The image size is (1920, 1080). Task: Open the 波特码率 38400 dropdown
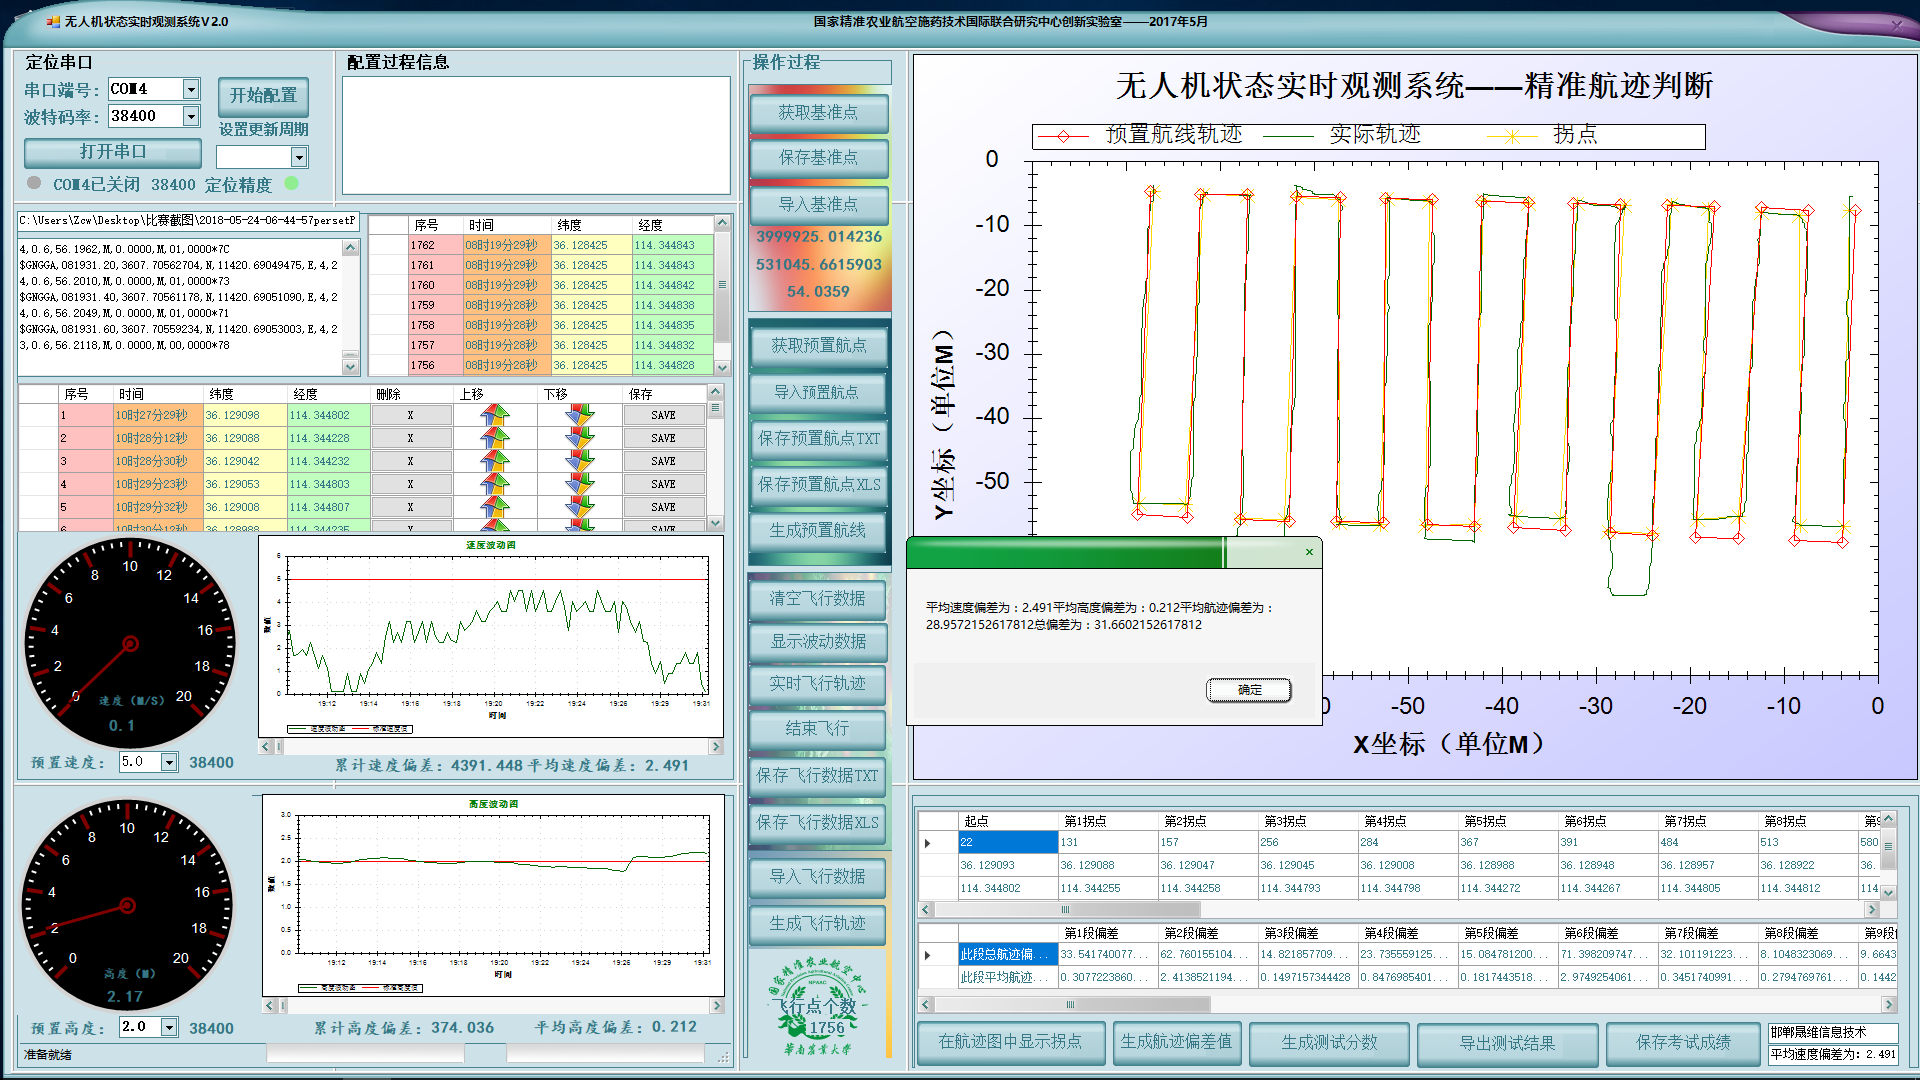191,116
